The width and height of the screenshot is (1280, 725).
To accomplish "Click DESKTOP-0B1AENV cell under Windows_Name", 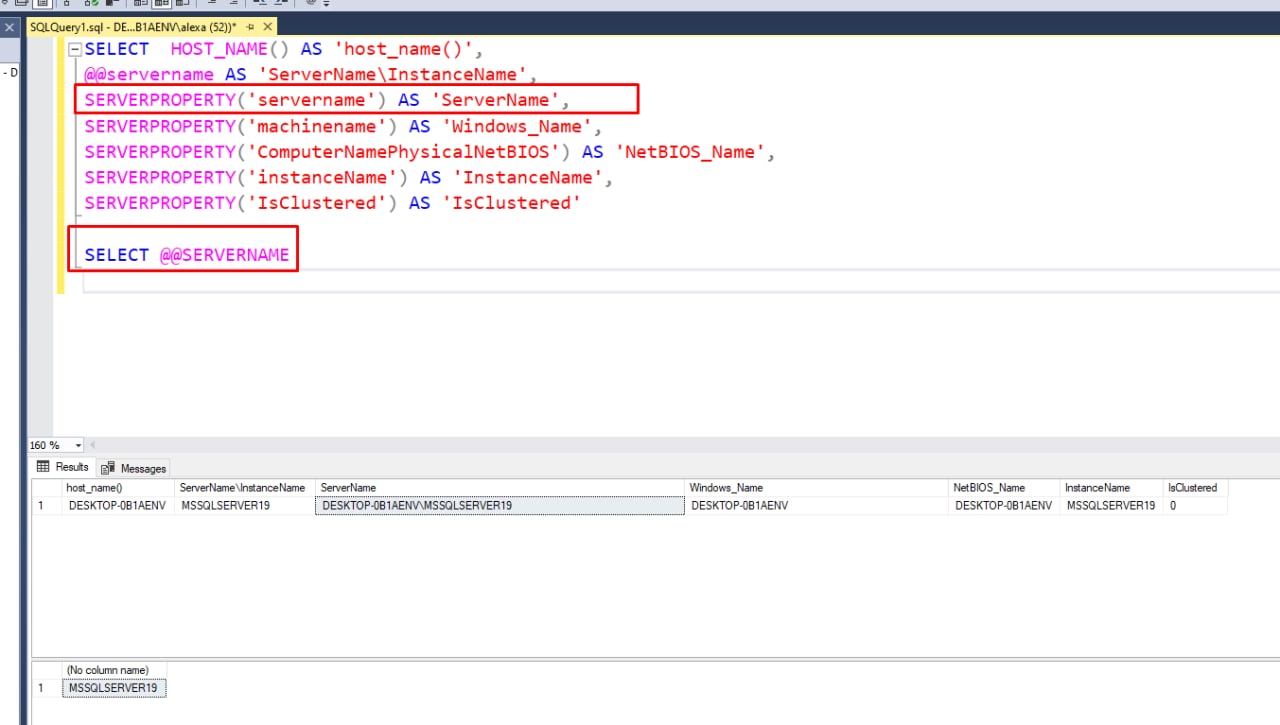I will point(818,506).
